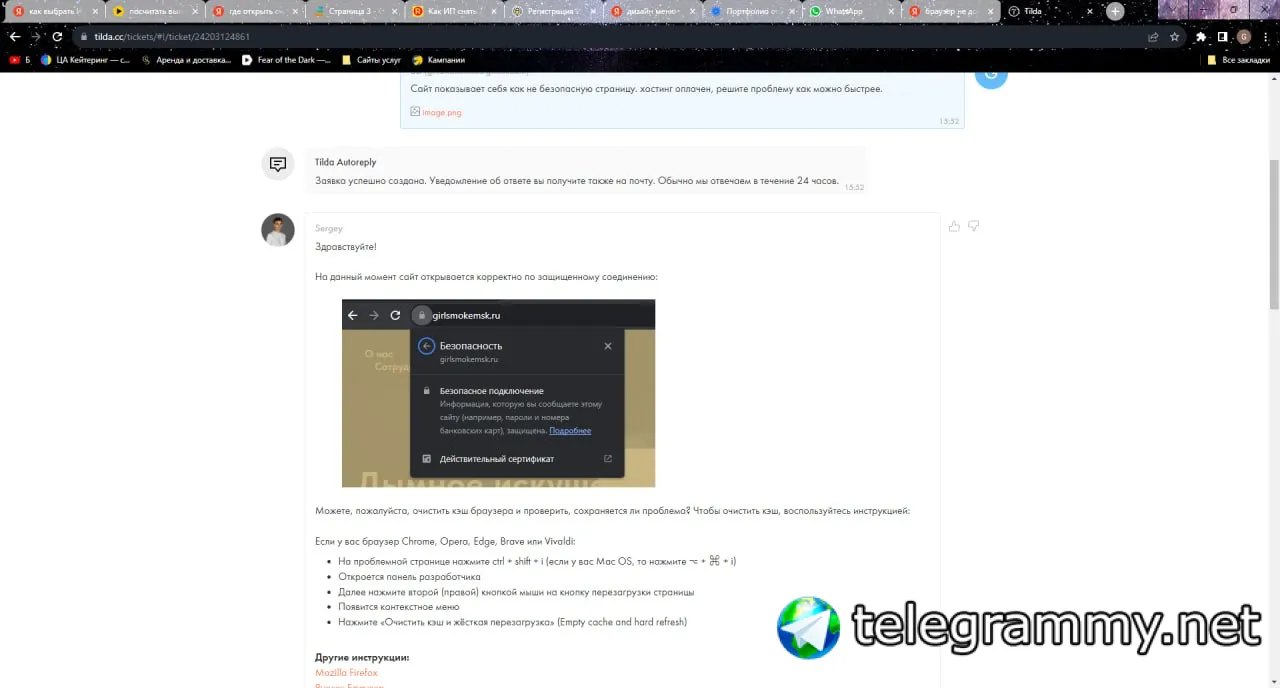
Task: Switch to the 'Как ИП снять' tab
Action: pyautogui.click(x=453, y=12)
